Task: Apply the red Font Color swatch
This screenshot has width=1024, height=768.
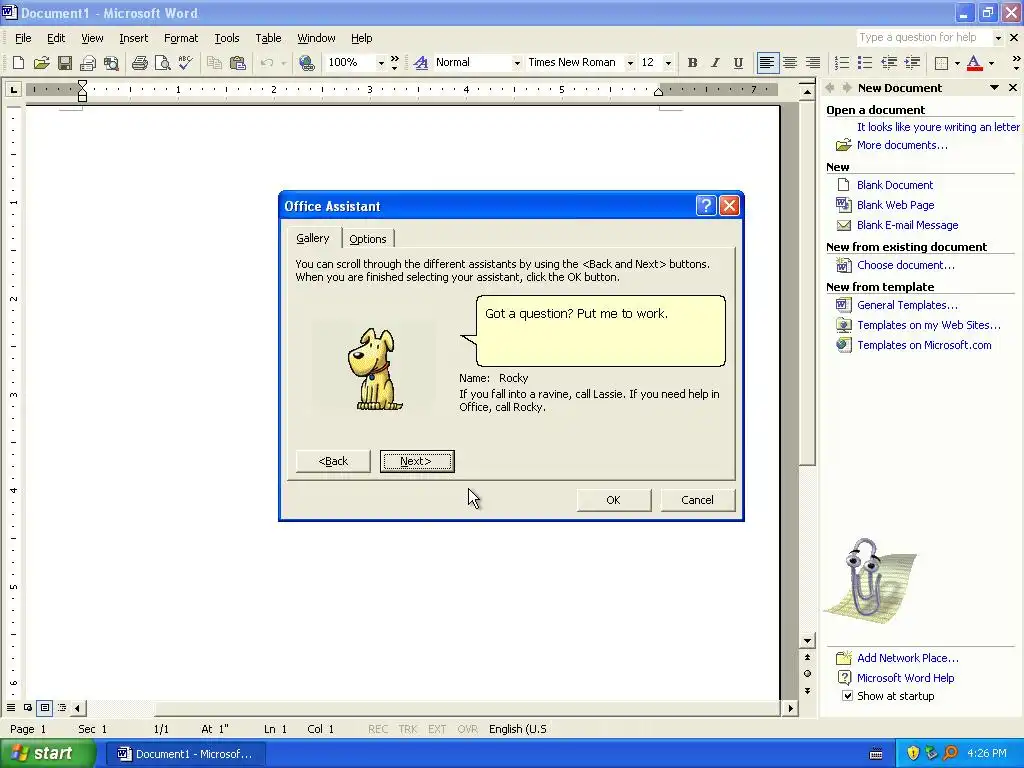Action: pos(974,63)
